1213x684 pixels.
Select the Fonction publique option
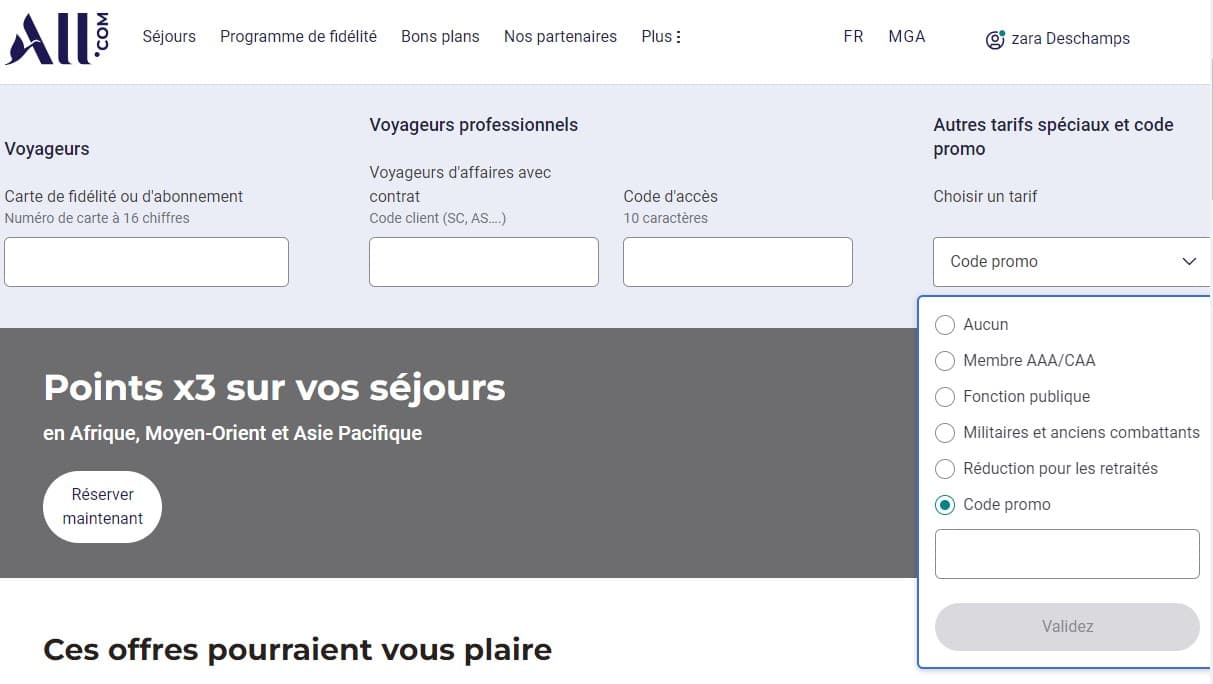(945, 396)
